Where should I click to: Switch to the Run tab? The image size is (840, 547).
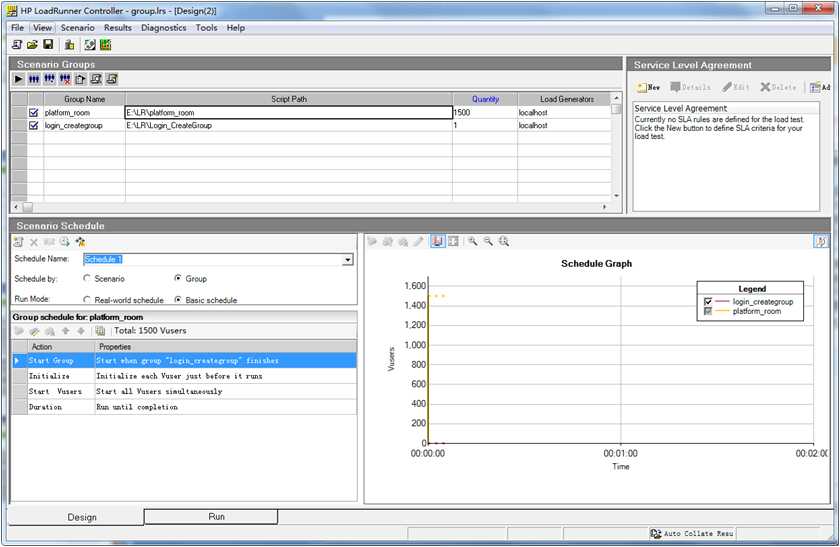point(211,516)
